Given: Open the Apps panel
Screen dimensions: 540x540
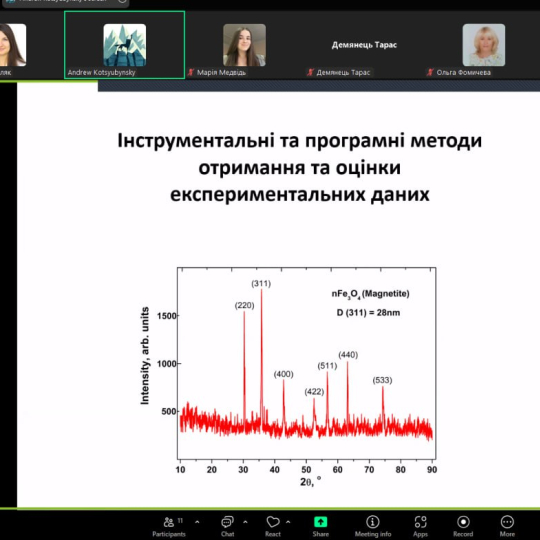Looking at the screenshot, I should (x=420, y=526).
